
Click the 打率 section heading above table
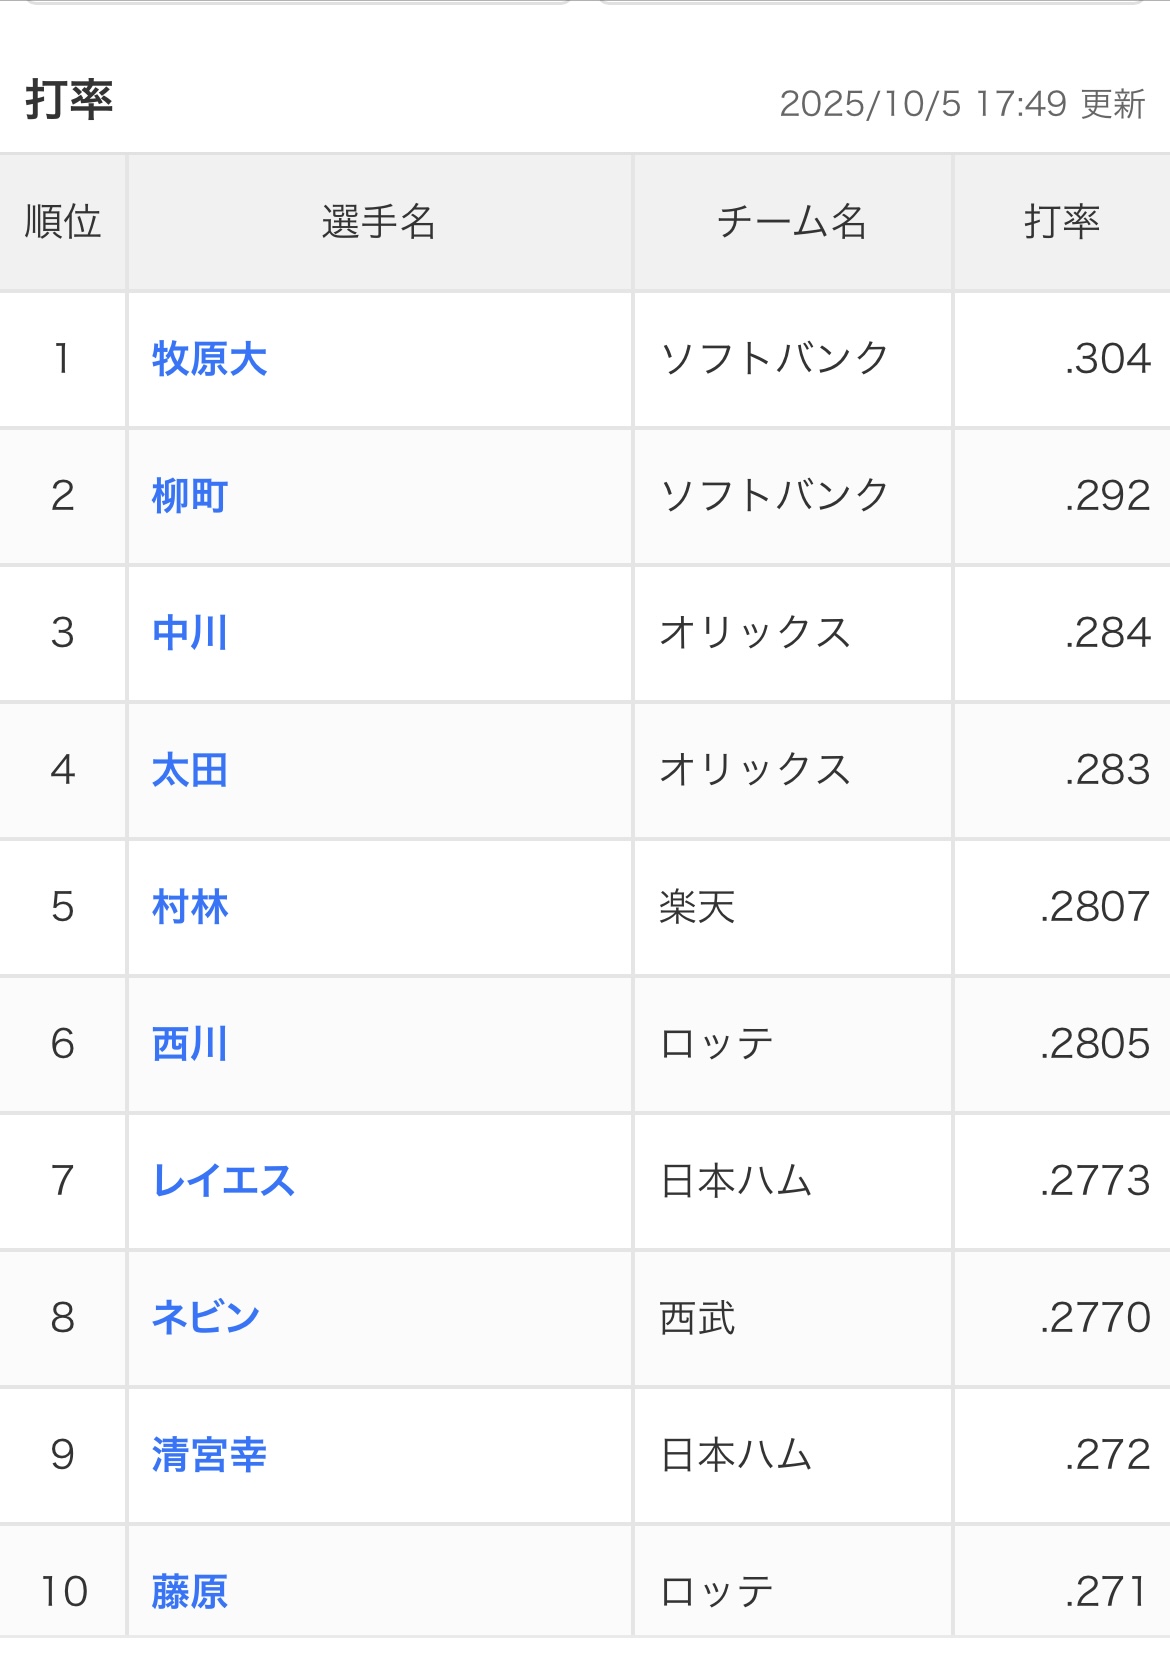[x=69, y=101]
